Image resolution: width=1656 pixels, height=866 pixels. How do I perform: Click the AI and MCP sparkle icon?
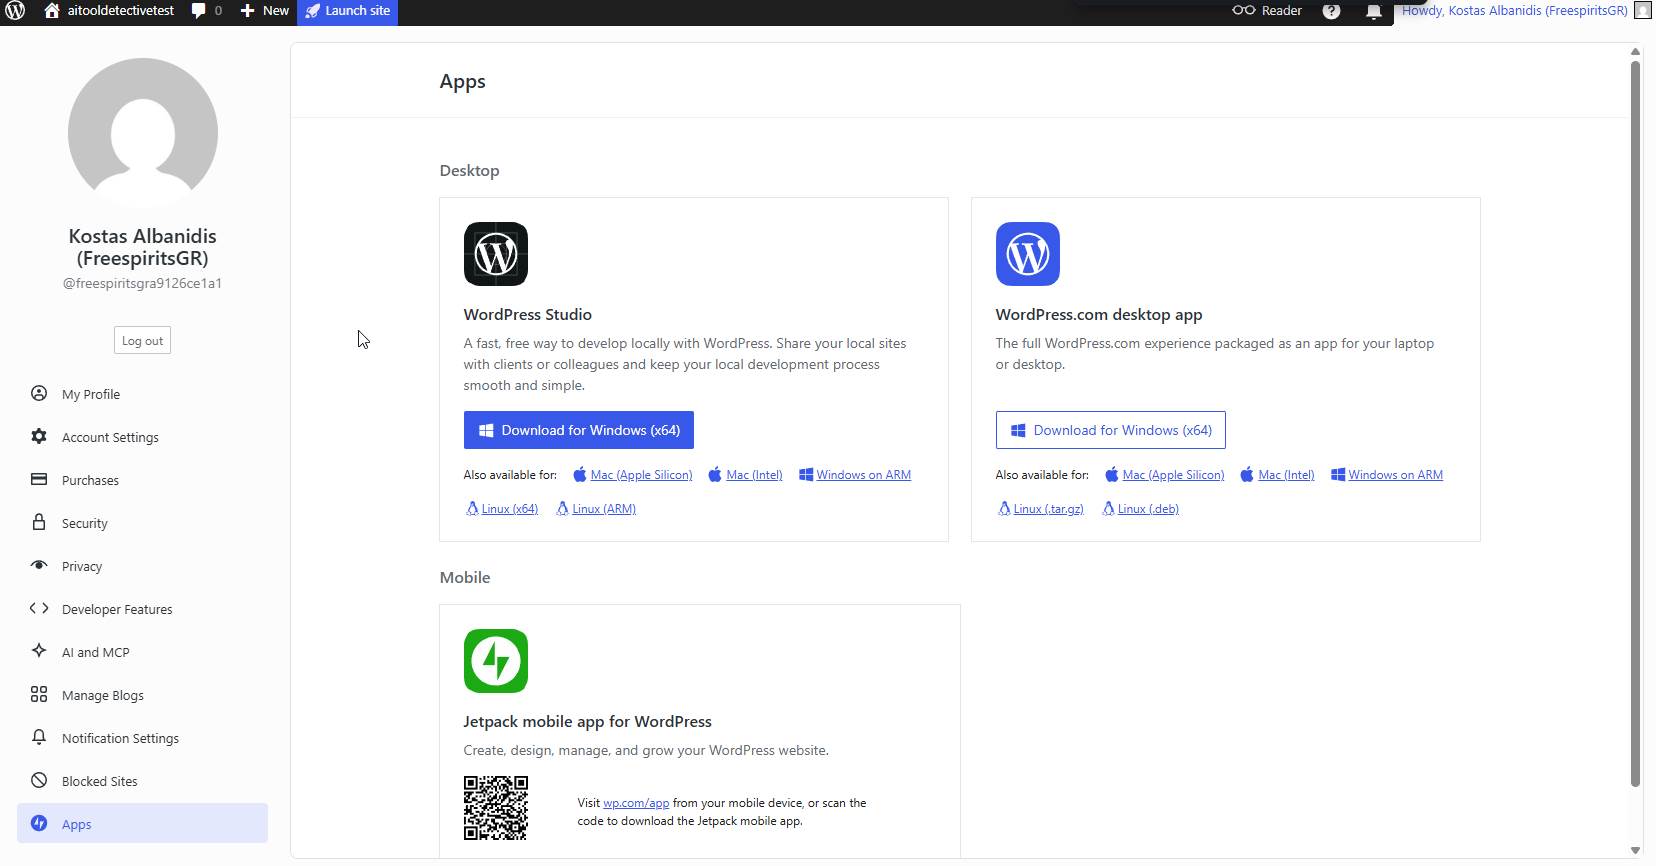click(39, 650)
